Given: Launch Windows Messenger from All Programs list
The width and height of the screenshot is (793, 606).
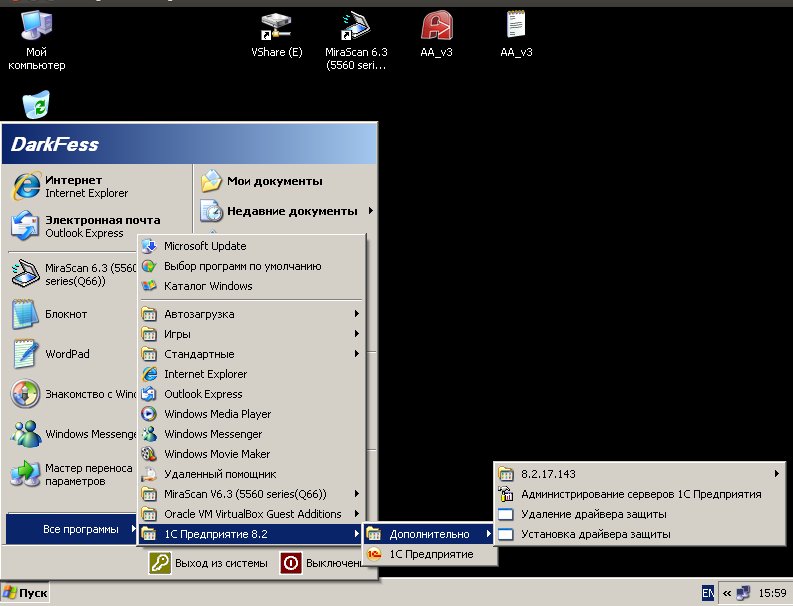Looking at the screenshot, I should [x=251, y=434].
